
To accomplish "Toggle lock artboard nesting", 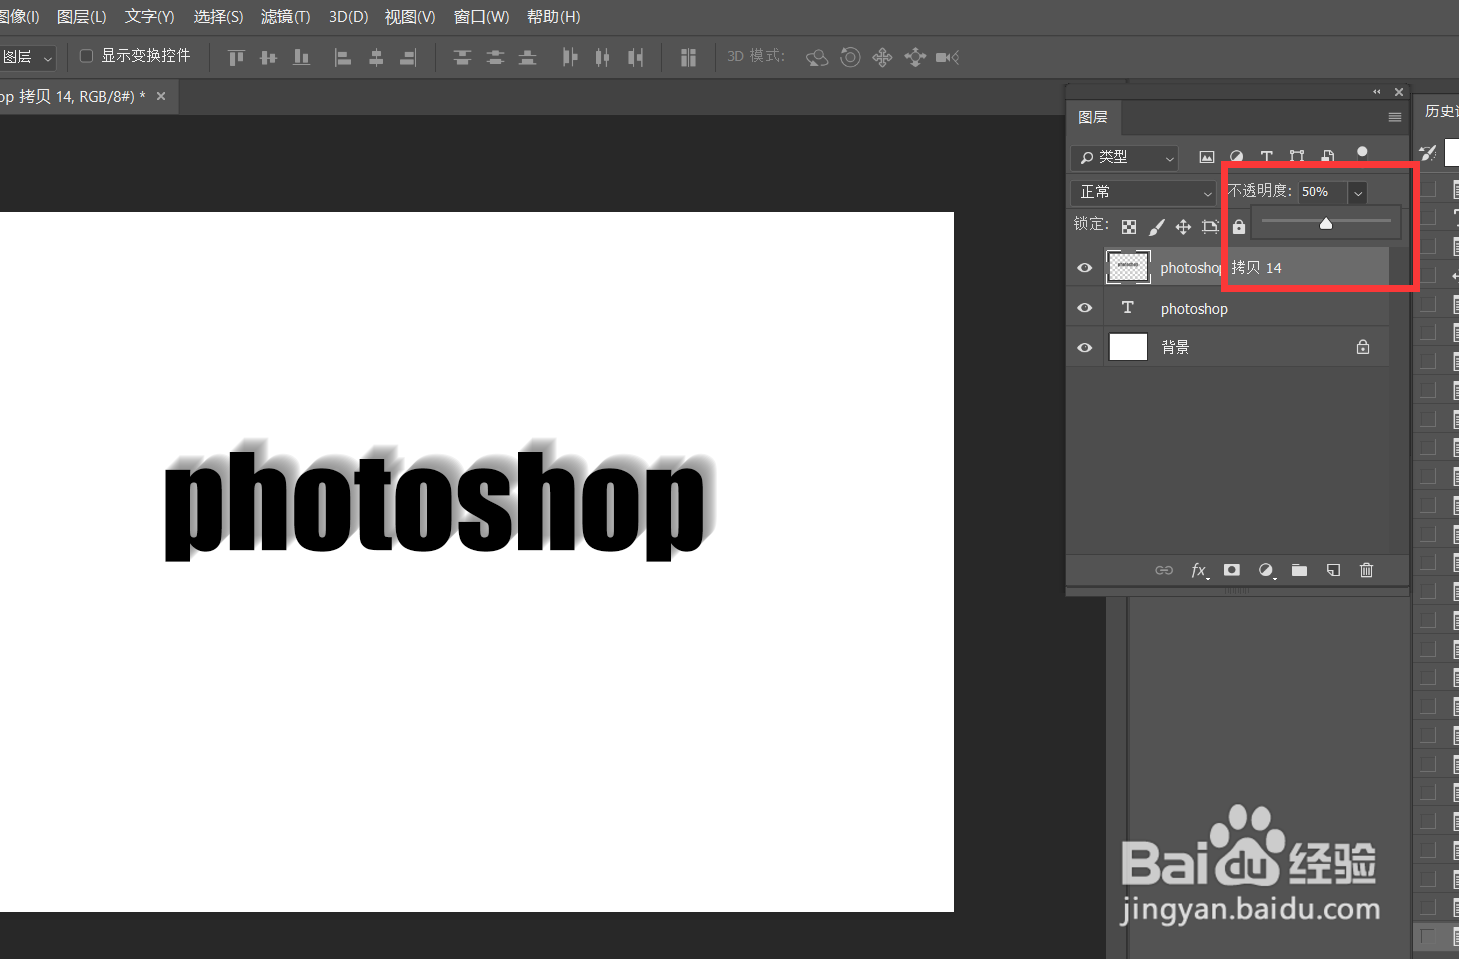I will 1210,227.
